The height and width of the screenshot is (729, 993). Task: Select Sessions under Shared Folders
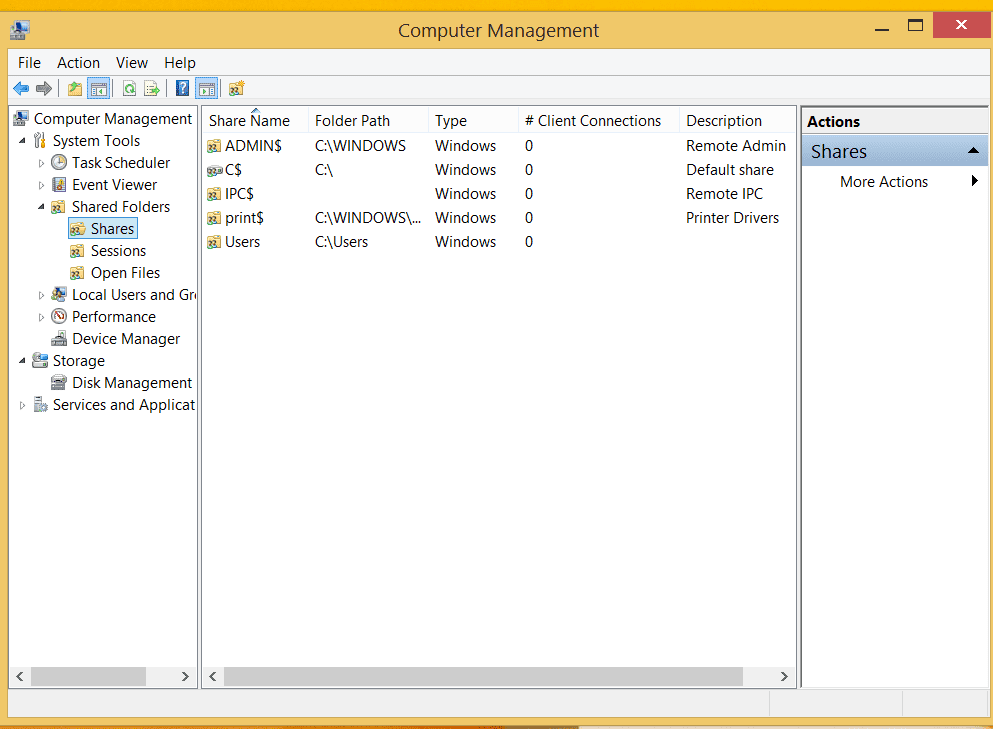coord(118,251)
